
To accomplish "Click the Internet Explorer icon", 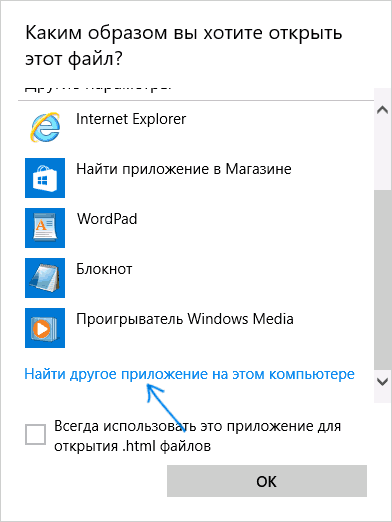I will 45,127.
